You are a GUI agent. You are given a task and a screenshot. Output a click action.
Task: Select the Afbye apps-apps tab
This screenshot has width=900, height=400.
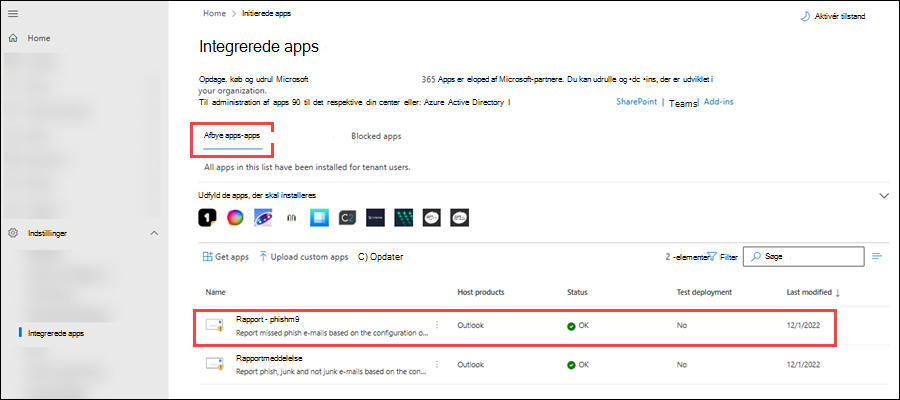[x=232, y=136]
